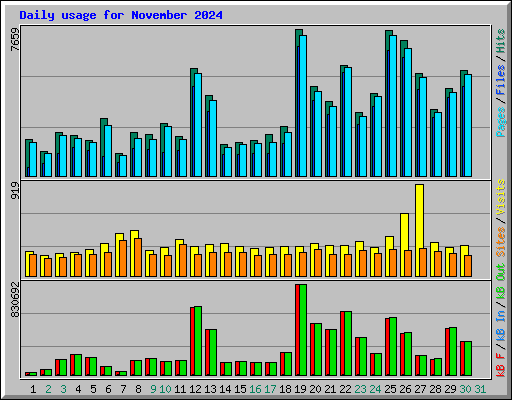512x400 pixels.
Task: Click day label 9 on the x-axis
Action: [x=153, y=389]
